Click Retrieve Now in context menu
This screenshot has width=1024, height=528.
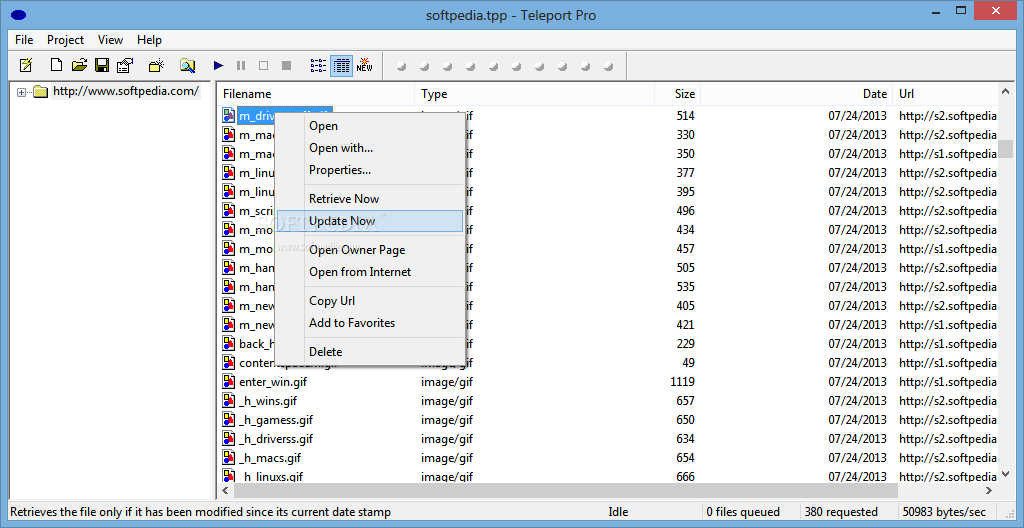tap(370, 199)
